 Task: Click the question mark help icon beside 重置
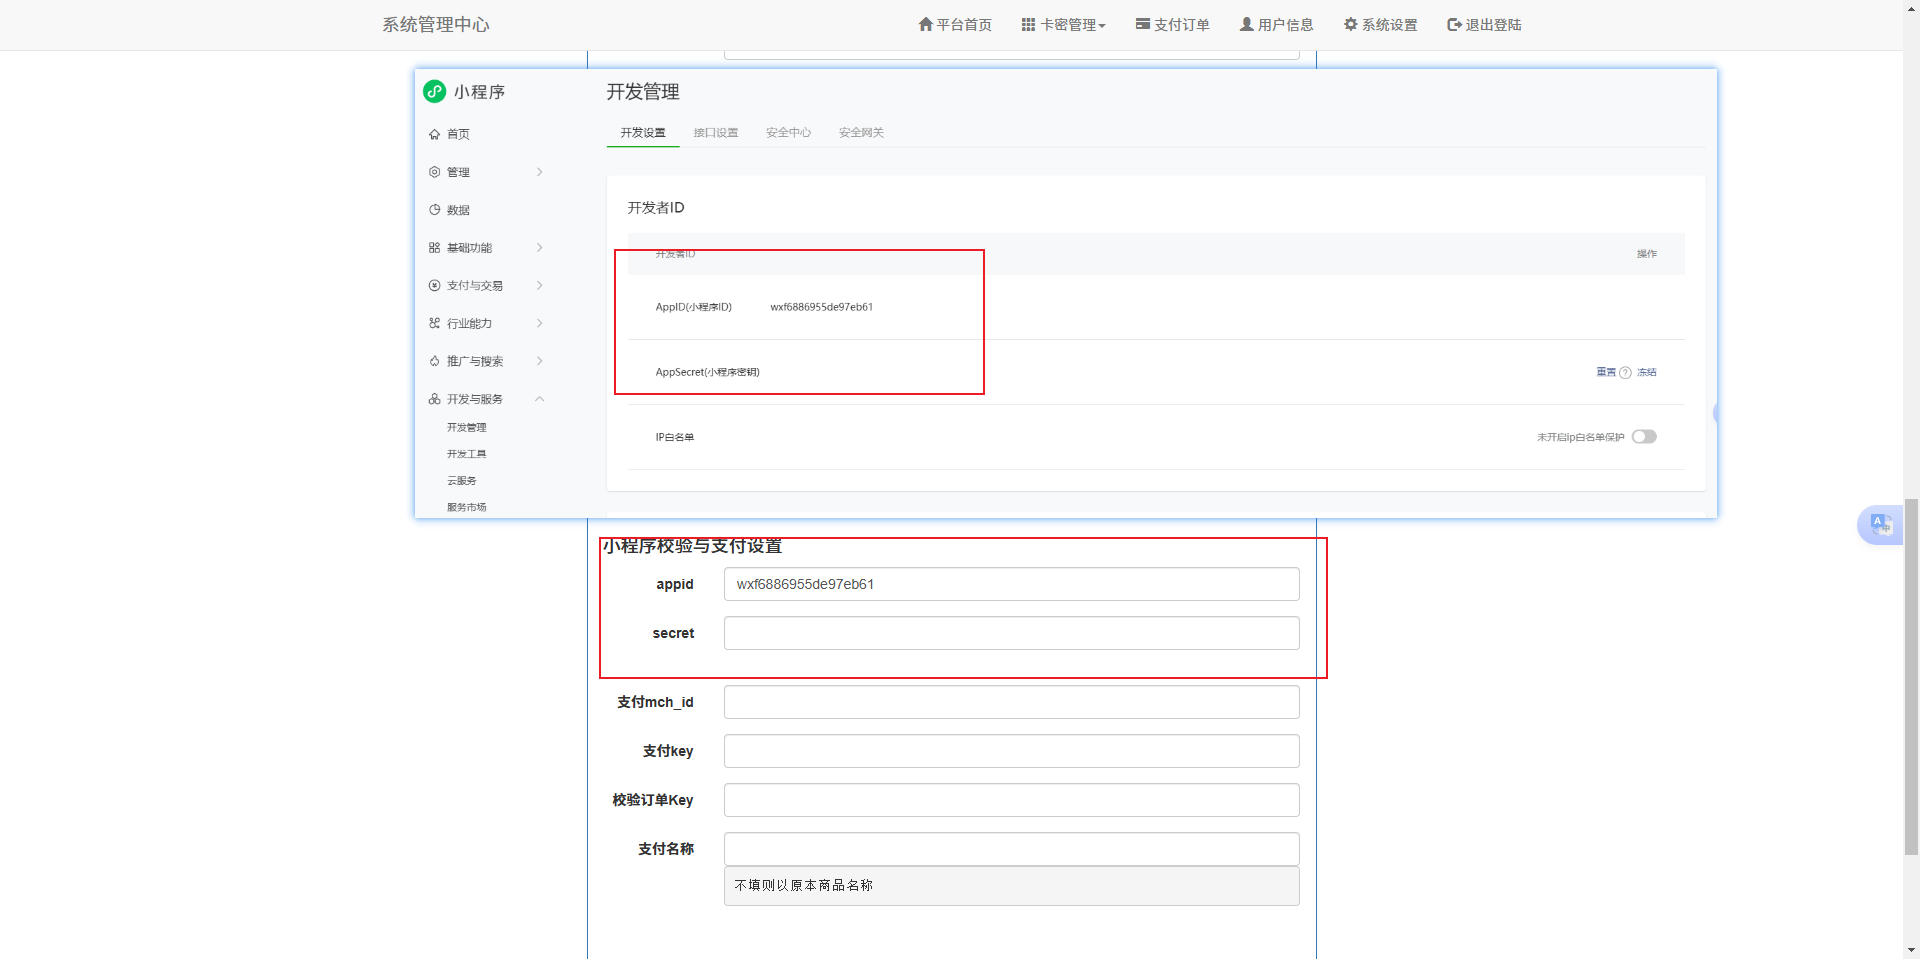tap(1624, 371)
